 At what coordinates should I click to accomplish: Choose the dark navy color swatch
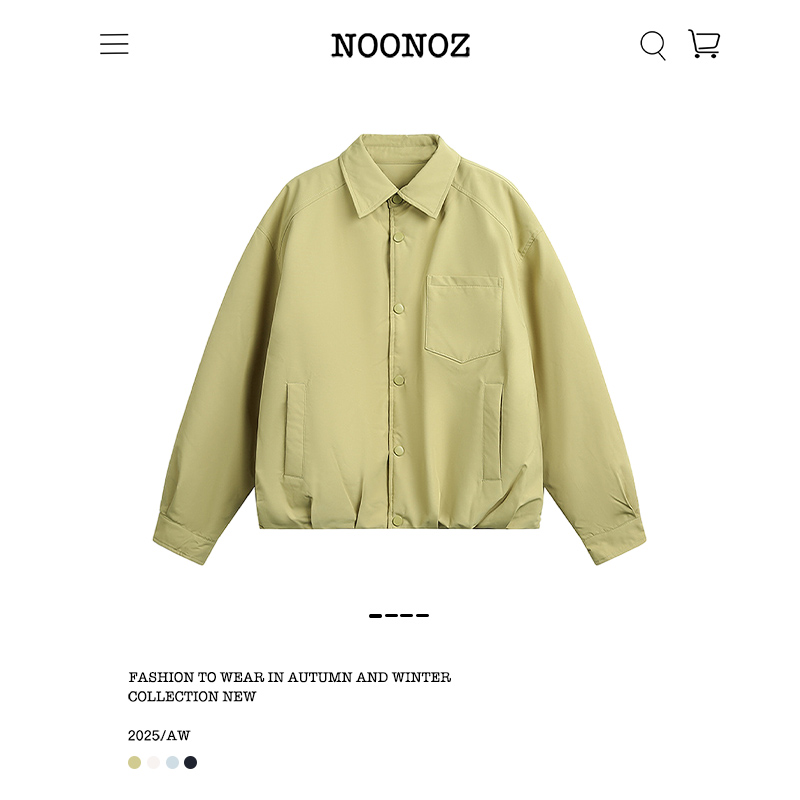click(x=190, y=762)
